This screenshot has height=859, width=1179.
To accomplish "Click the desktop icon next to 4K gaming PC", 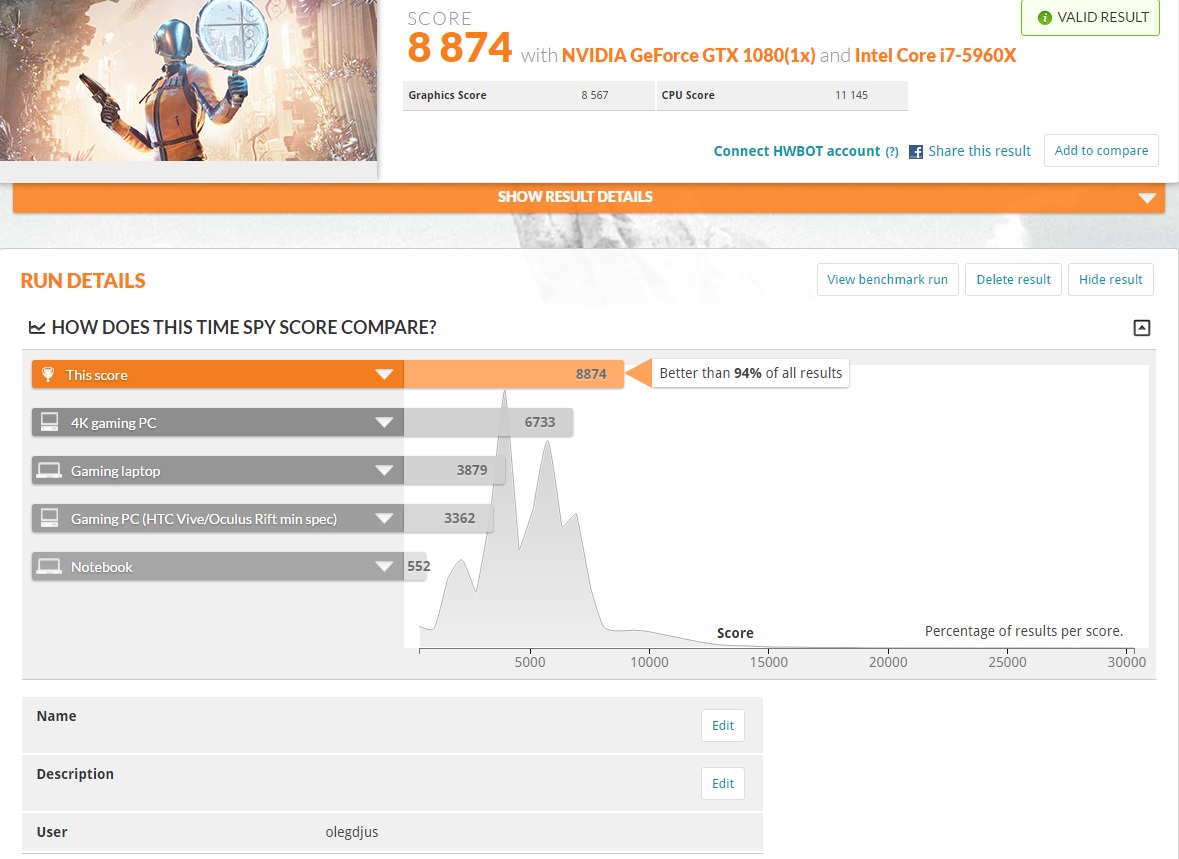I will click(50, 422).
